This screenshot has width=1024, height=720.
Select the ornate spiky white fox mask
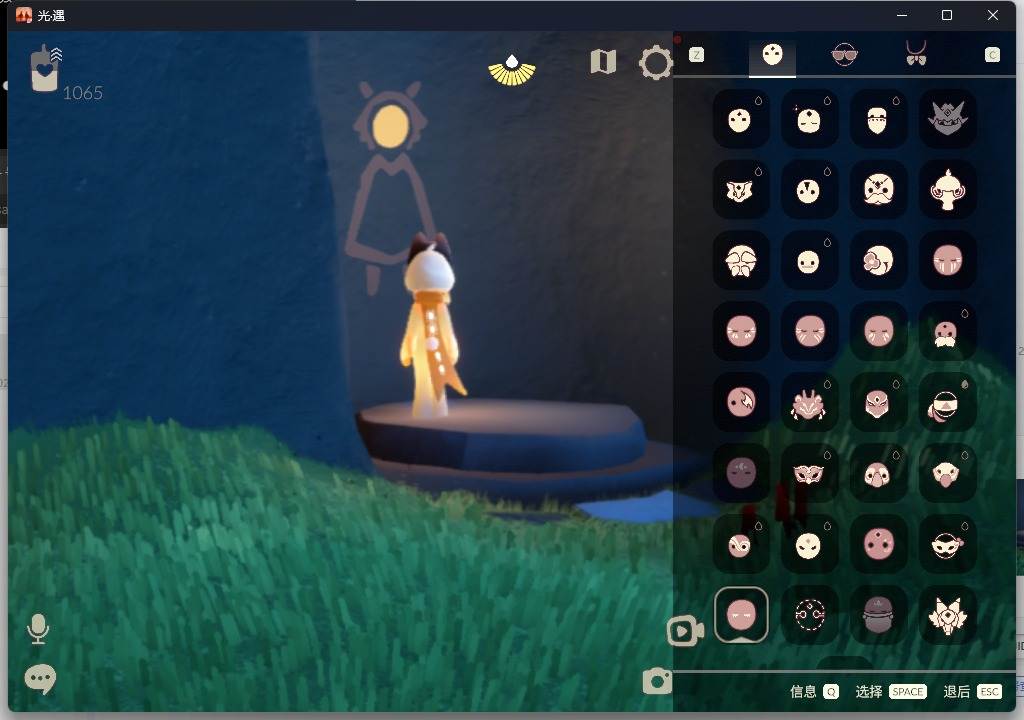click(948, 614)
